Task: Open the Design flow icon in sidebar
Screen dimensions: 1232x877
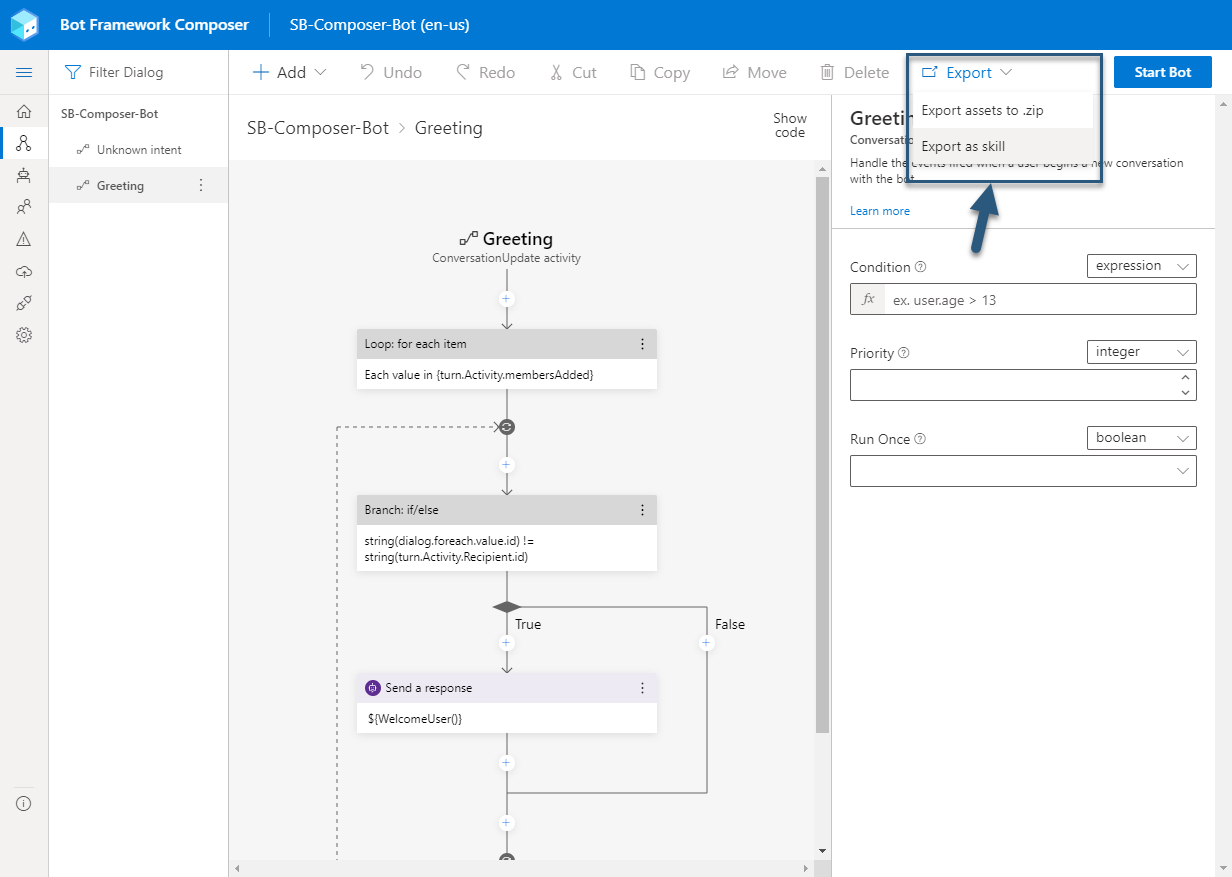Action: [x=24, y=143]
